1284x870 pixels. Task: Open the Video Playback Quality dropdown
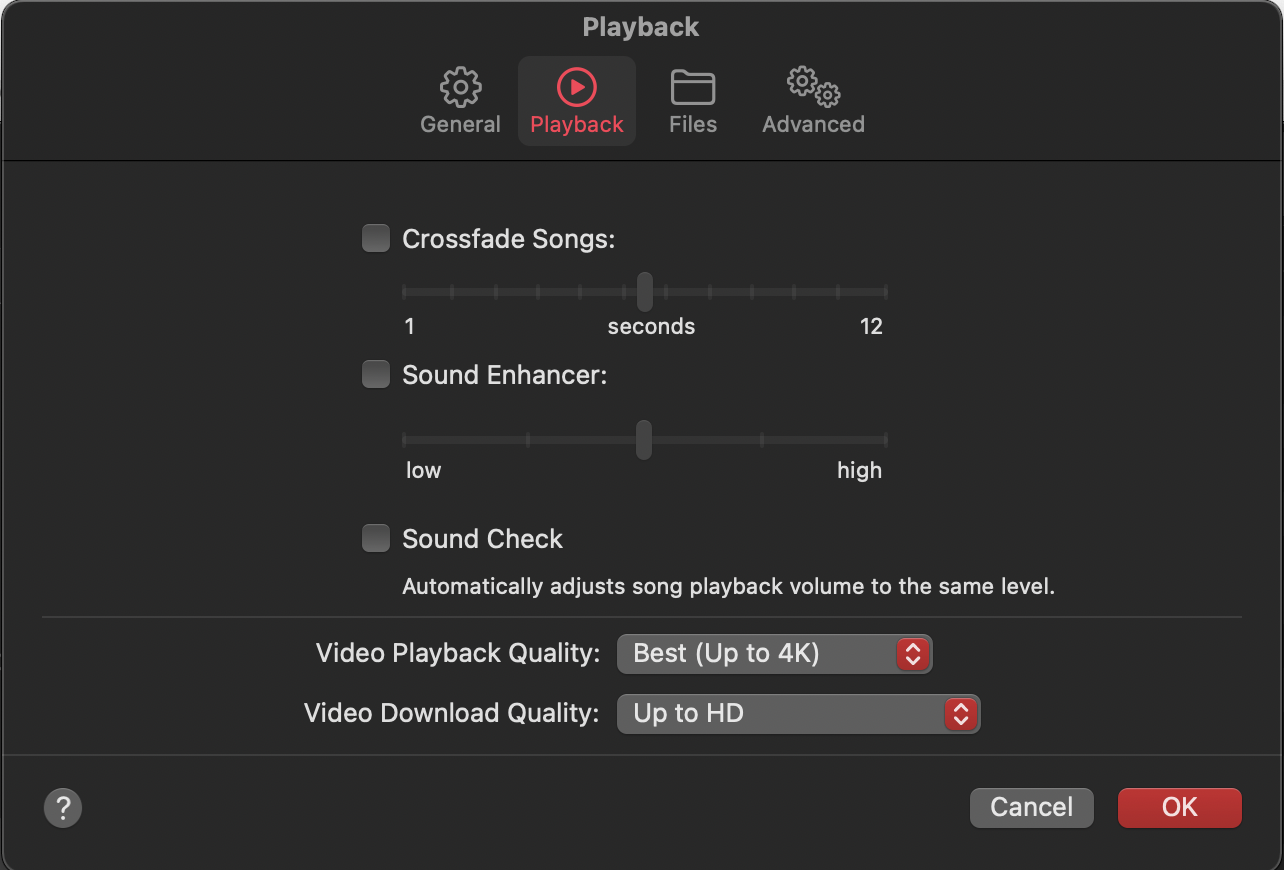point(774,654)
